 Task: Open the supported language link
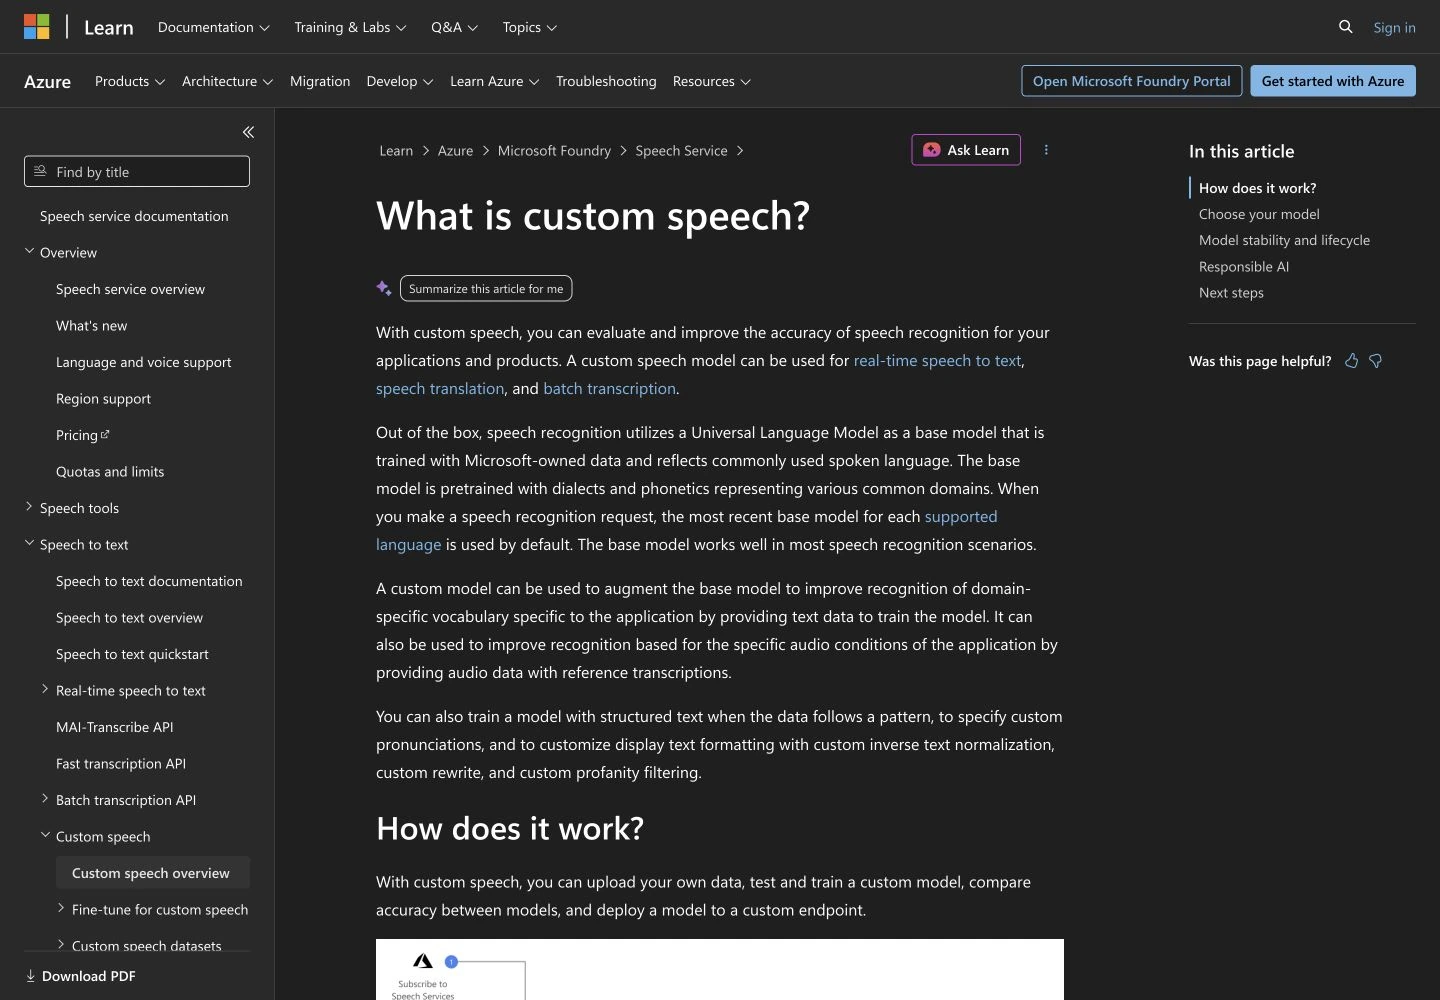click(x=960, y=516)
